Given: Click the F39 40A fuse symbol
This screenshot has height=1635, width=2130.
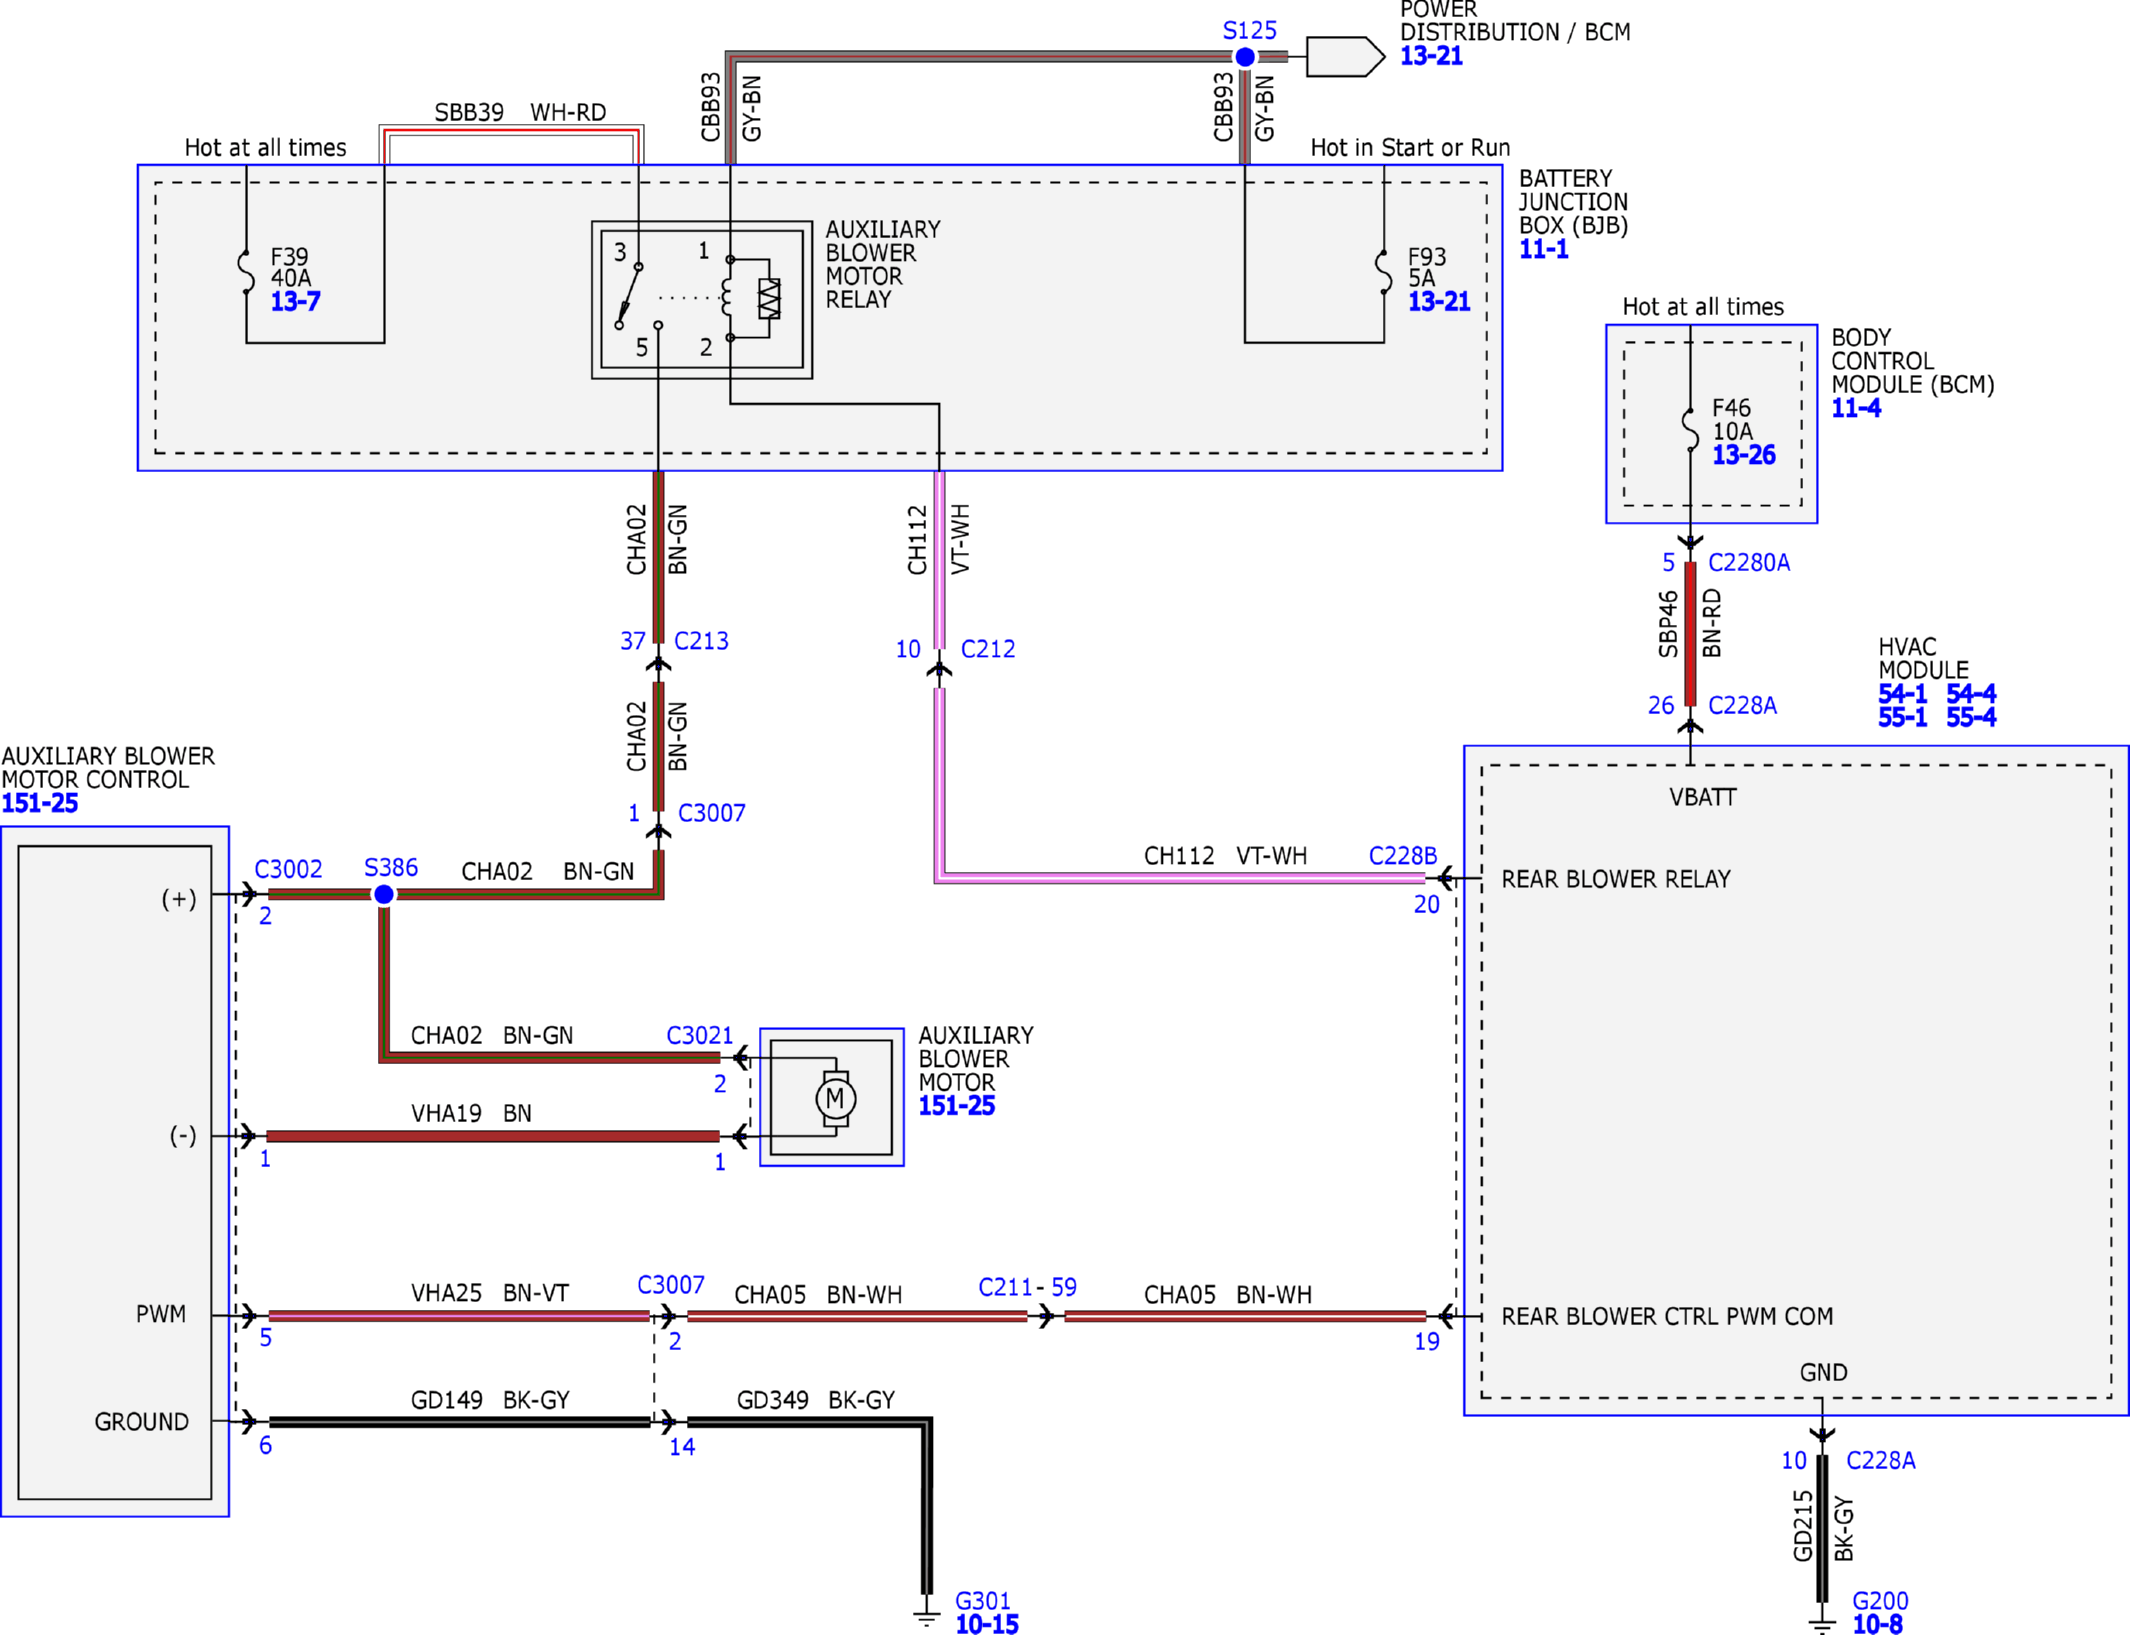Looking at the screenshot, I should point(246,272).
